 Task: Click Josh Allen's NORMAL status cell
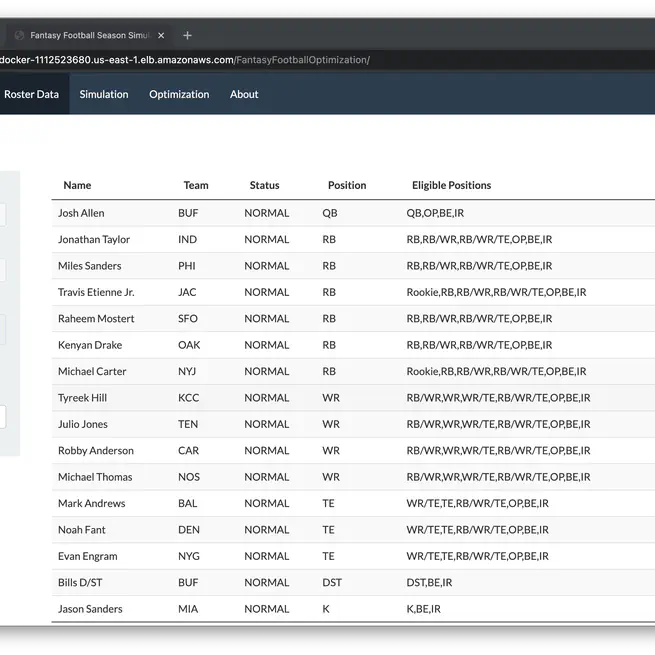(267, 213)
